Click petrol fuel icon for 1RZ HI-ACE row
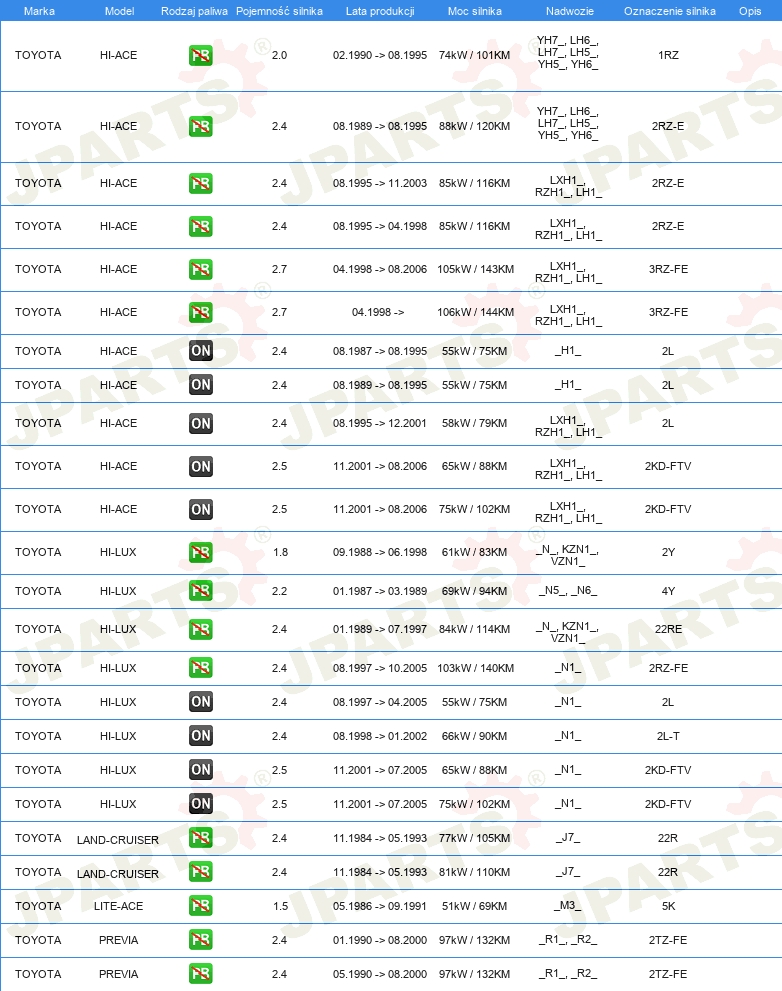Viewport: 782px width, 991px height. tap(200, 56)
